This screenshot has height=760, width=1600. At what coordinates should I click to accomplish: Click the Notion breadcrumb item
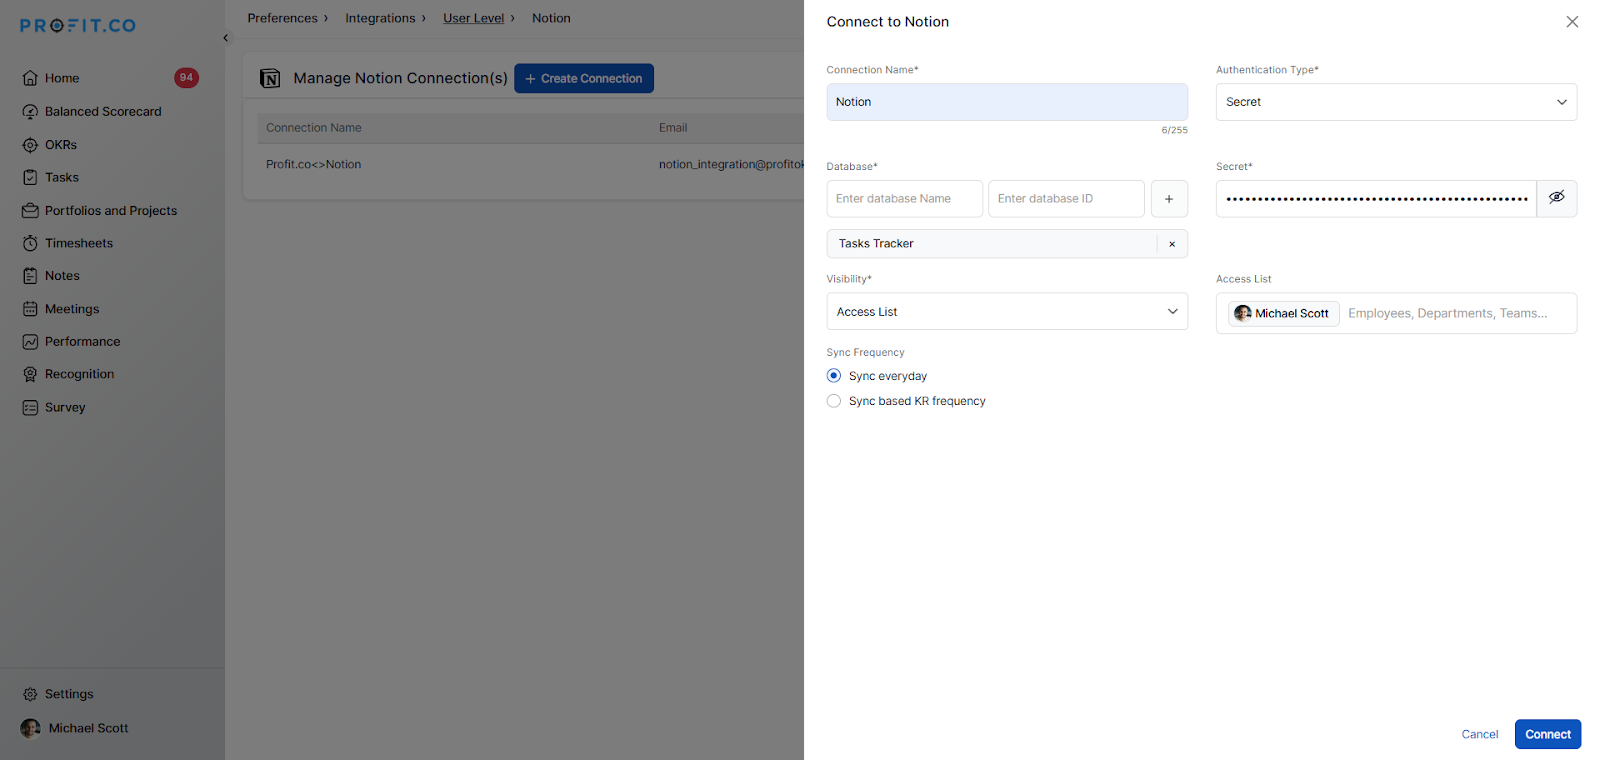(551, 18)
